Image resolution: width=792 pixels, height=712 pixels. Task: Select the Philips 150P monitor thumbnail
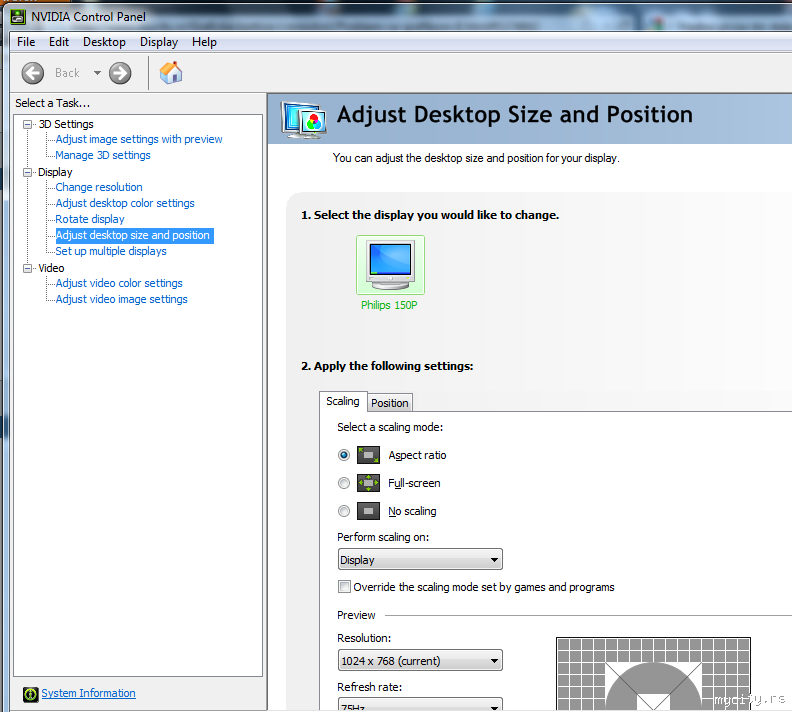(x=390, y=265)
